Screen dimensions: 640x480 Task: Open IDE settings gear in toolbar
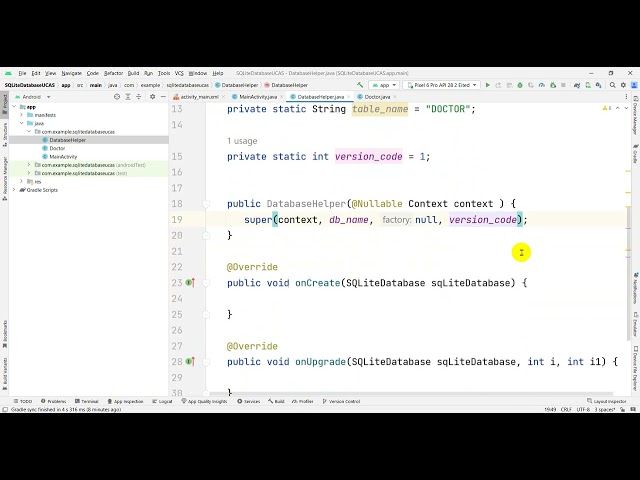tap(623, 85)
